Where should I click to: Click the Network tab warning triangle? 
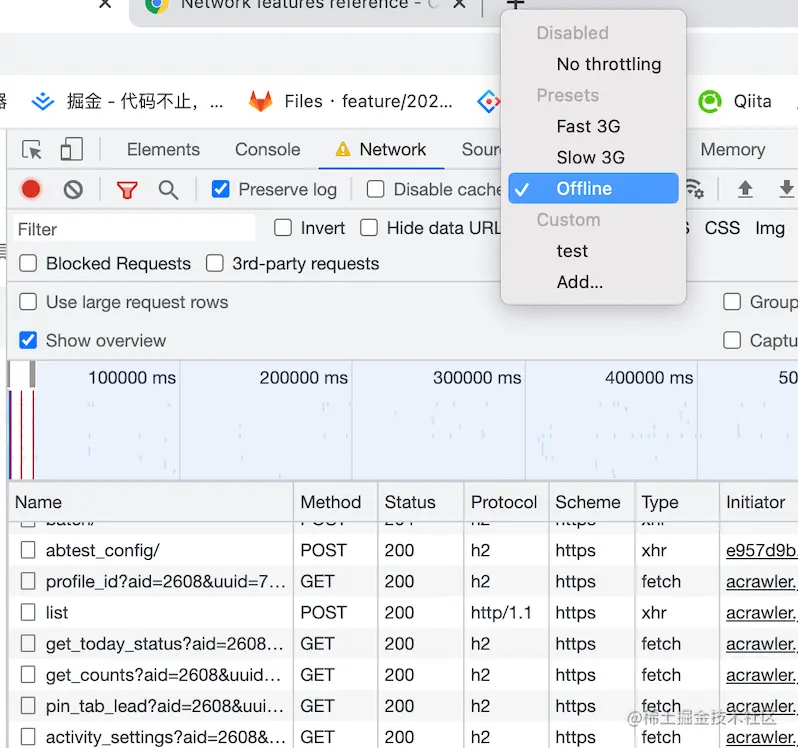343,149
